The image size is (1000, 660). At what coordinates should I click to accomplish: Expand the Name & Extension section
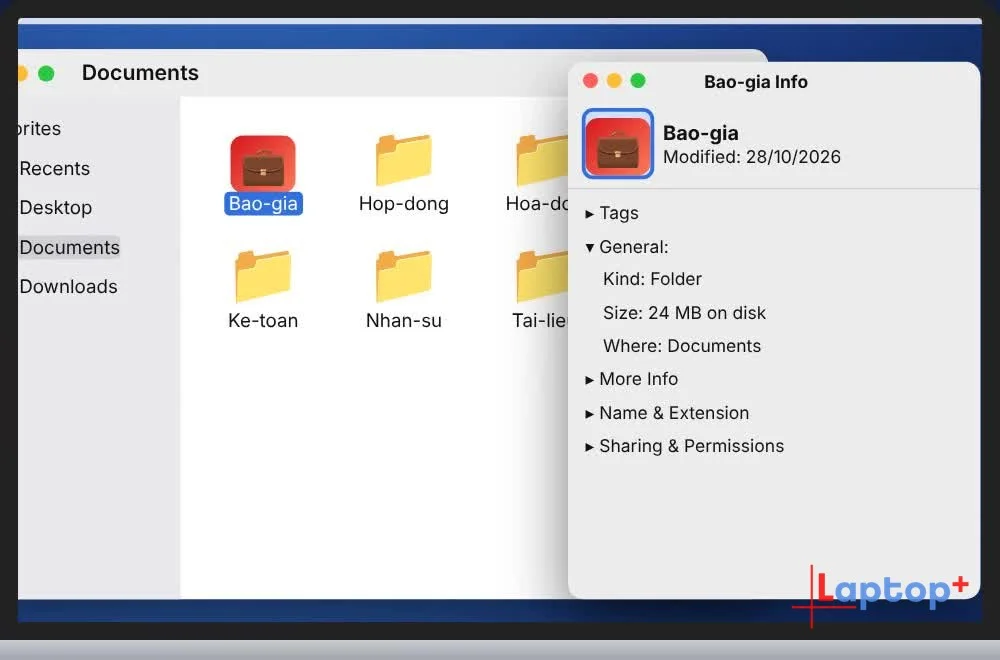coord(589,414)
